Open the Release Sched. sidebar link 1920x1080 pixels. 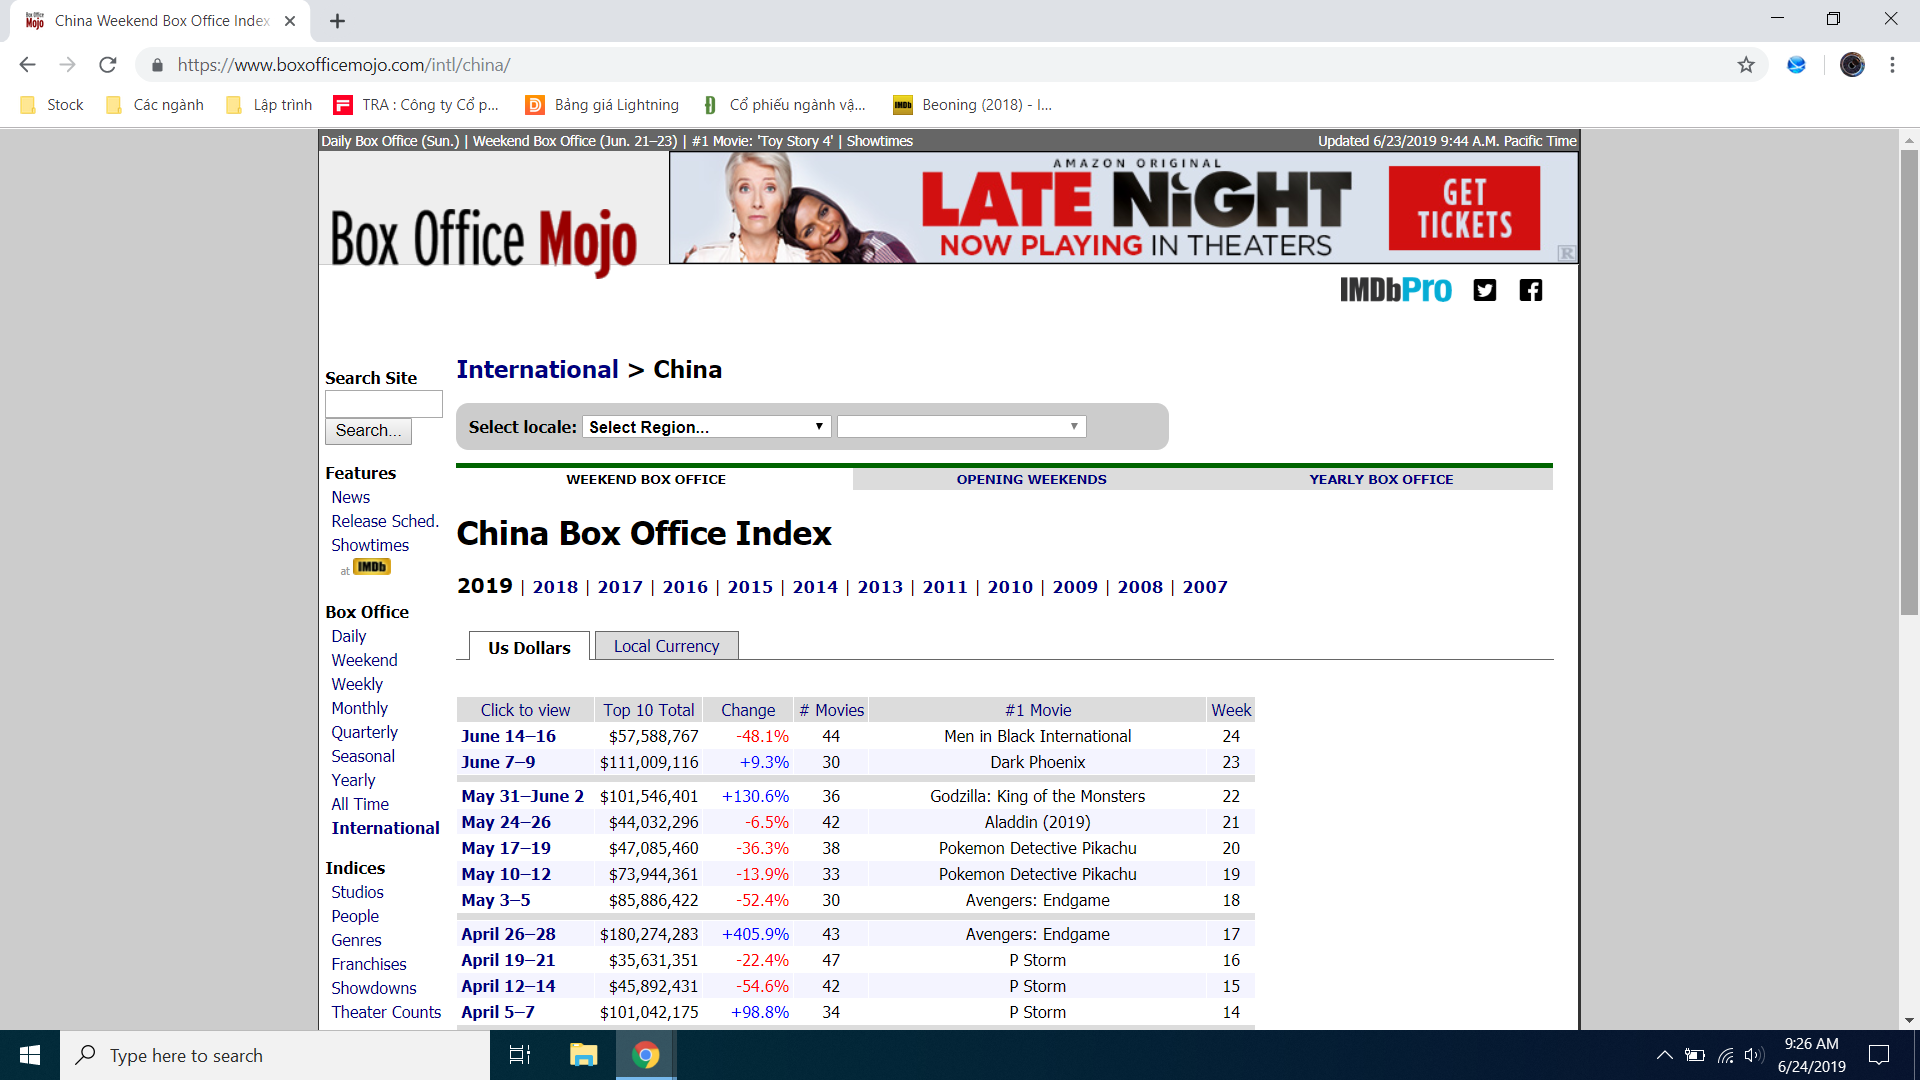coord(384,521)
